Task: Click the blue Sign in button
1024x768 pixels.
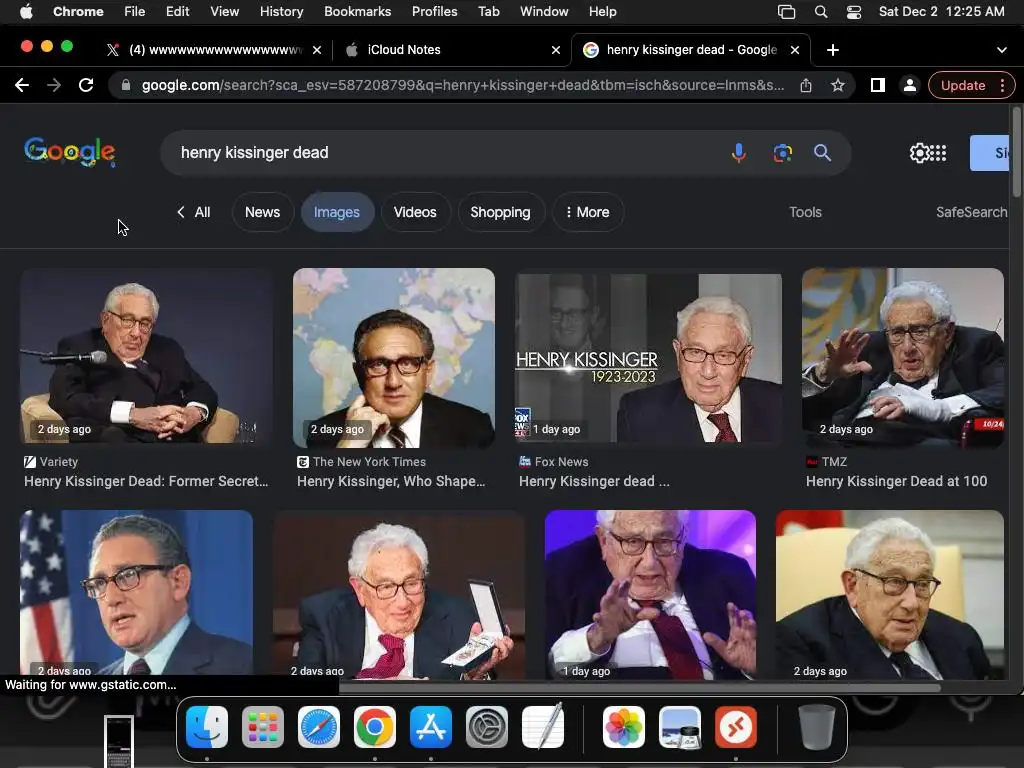Action: [x=989, y=153]
